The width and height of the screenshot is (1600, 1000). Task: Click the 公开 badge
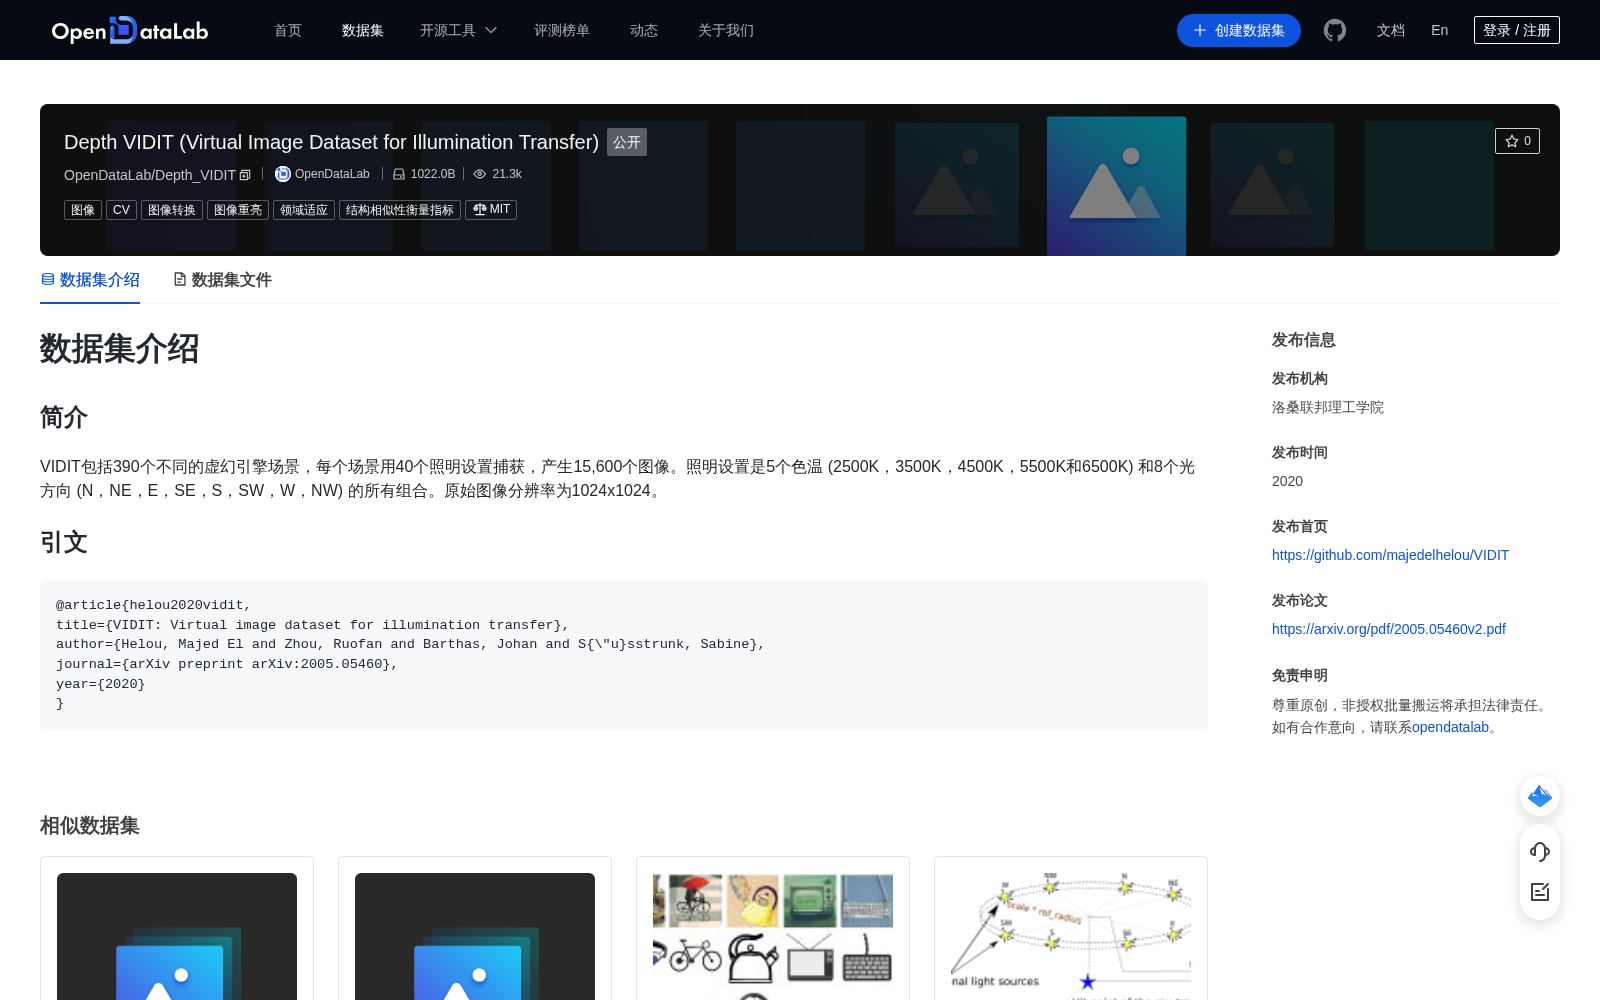point(627,142)
